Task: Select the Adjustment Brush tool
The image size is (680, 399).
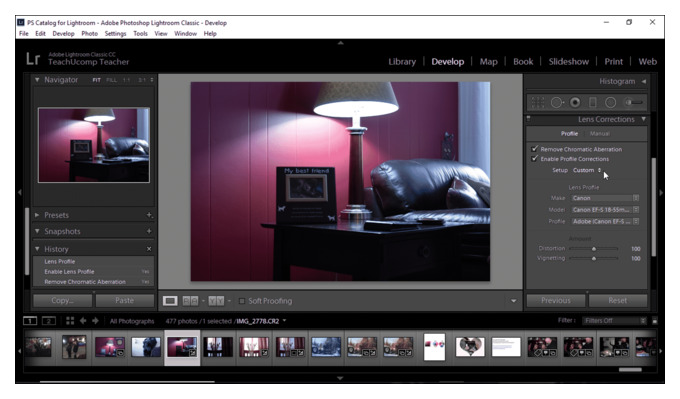Action: click(634, 102)
